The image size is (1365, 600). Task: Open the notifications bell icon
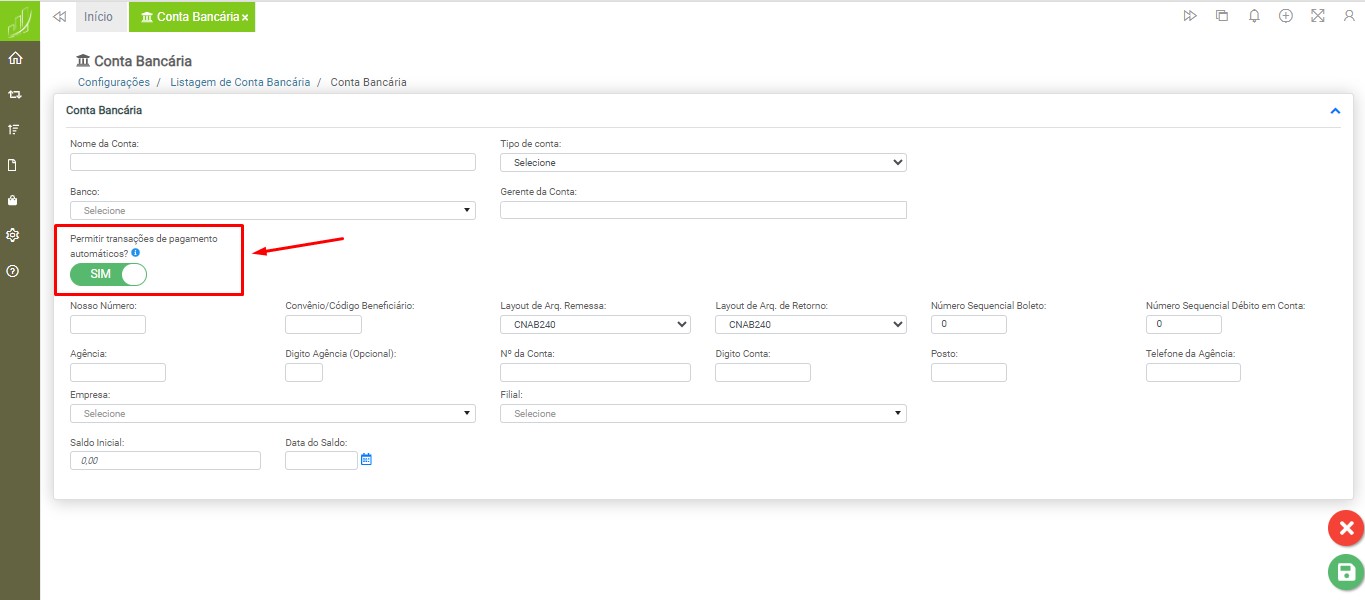coord(1254,16)
